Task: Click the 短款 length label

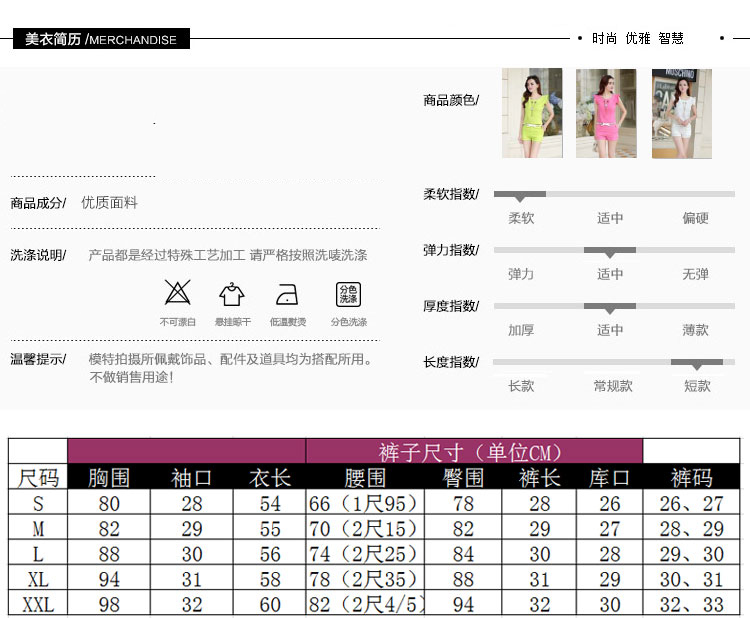Action: pos(697,386)
